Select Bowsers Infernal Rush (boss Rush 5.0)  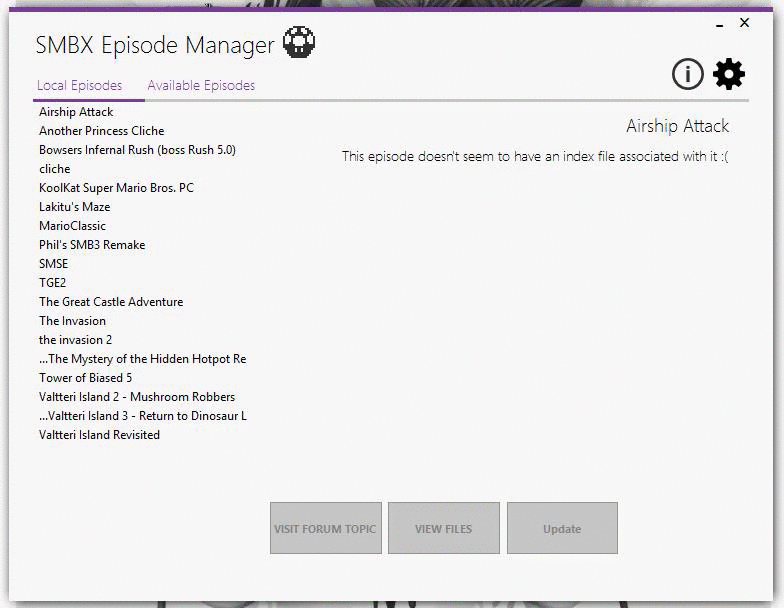coord(137,150)
